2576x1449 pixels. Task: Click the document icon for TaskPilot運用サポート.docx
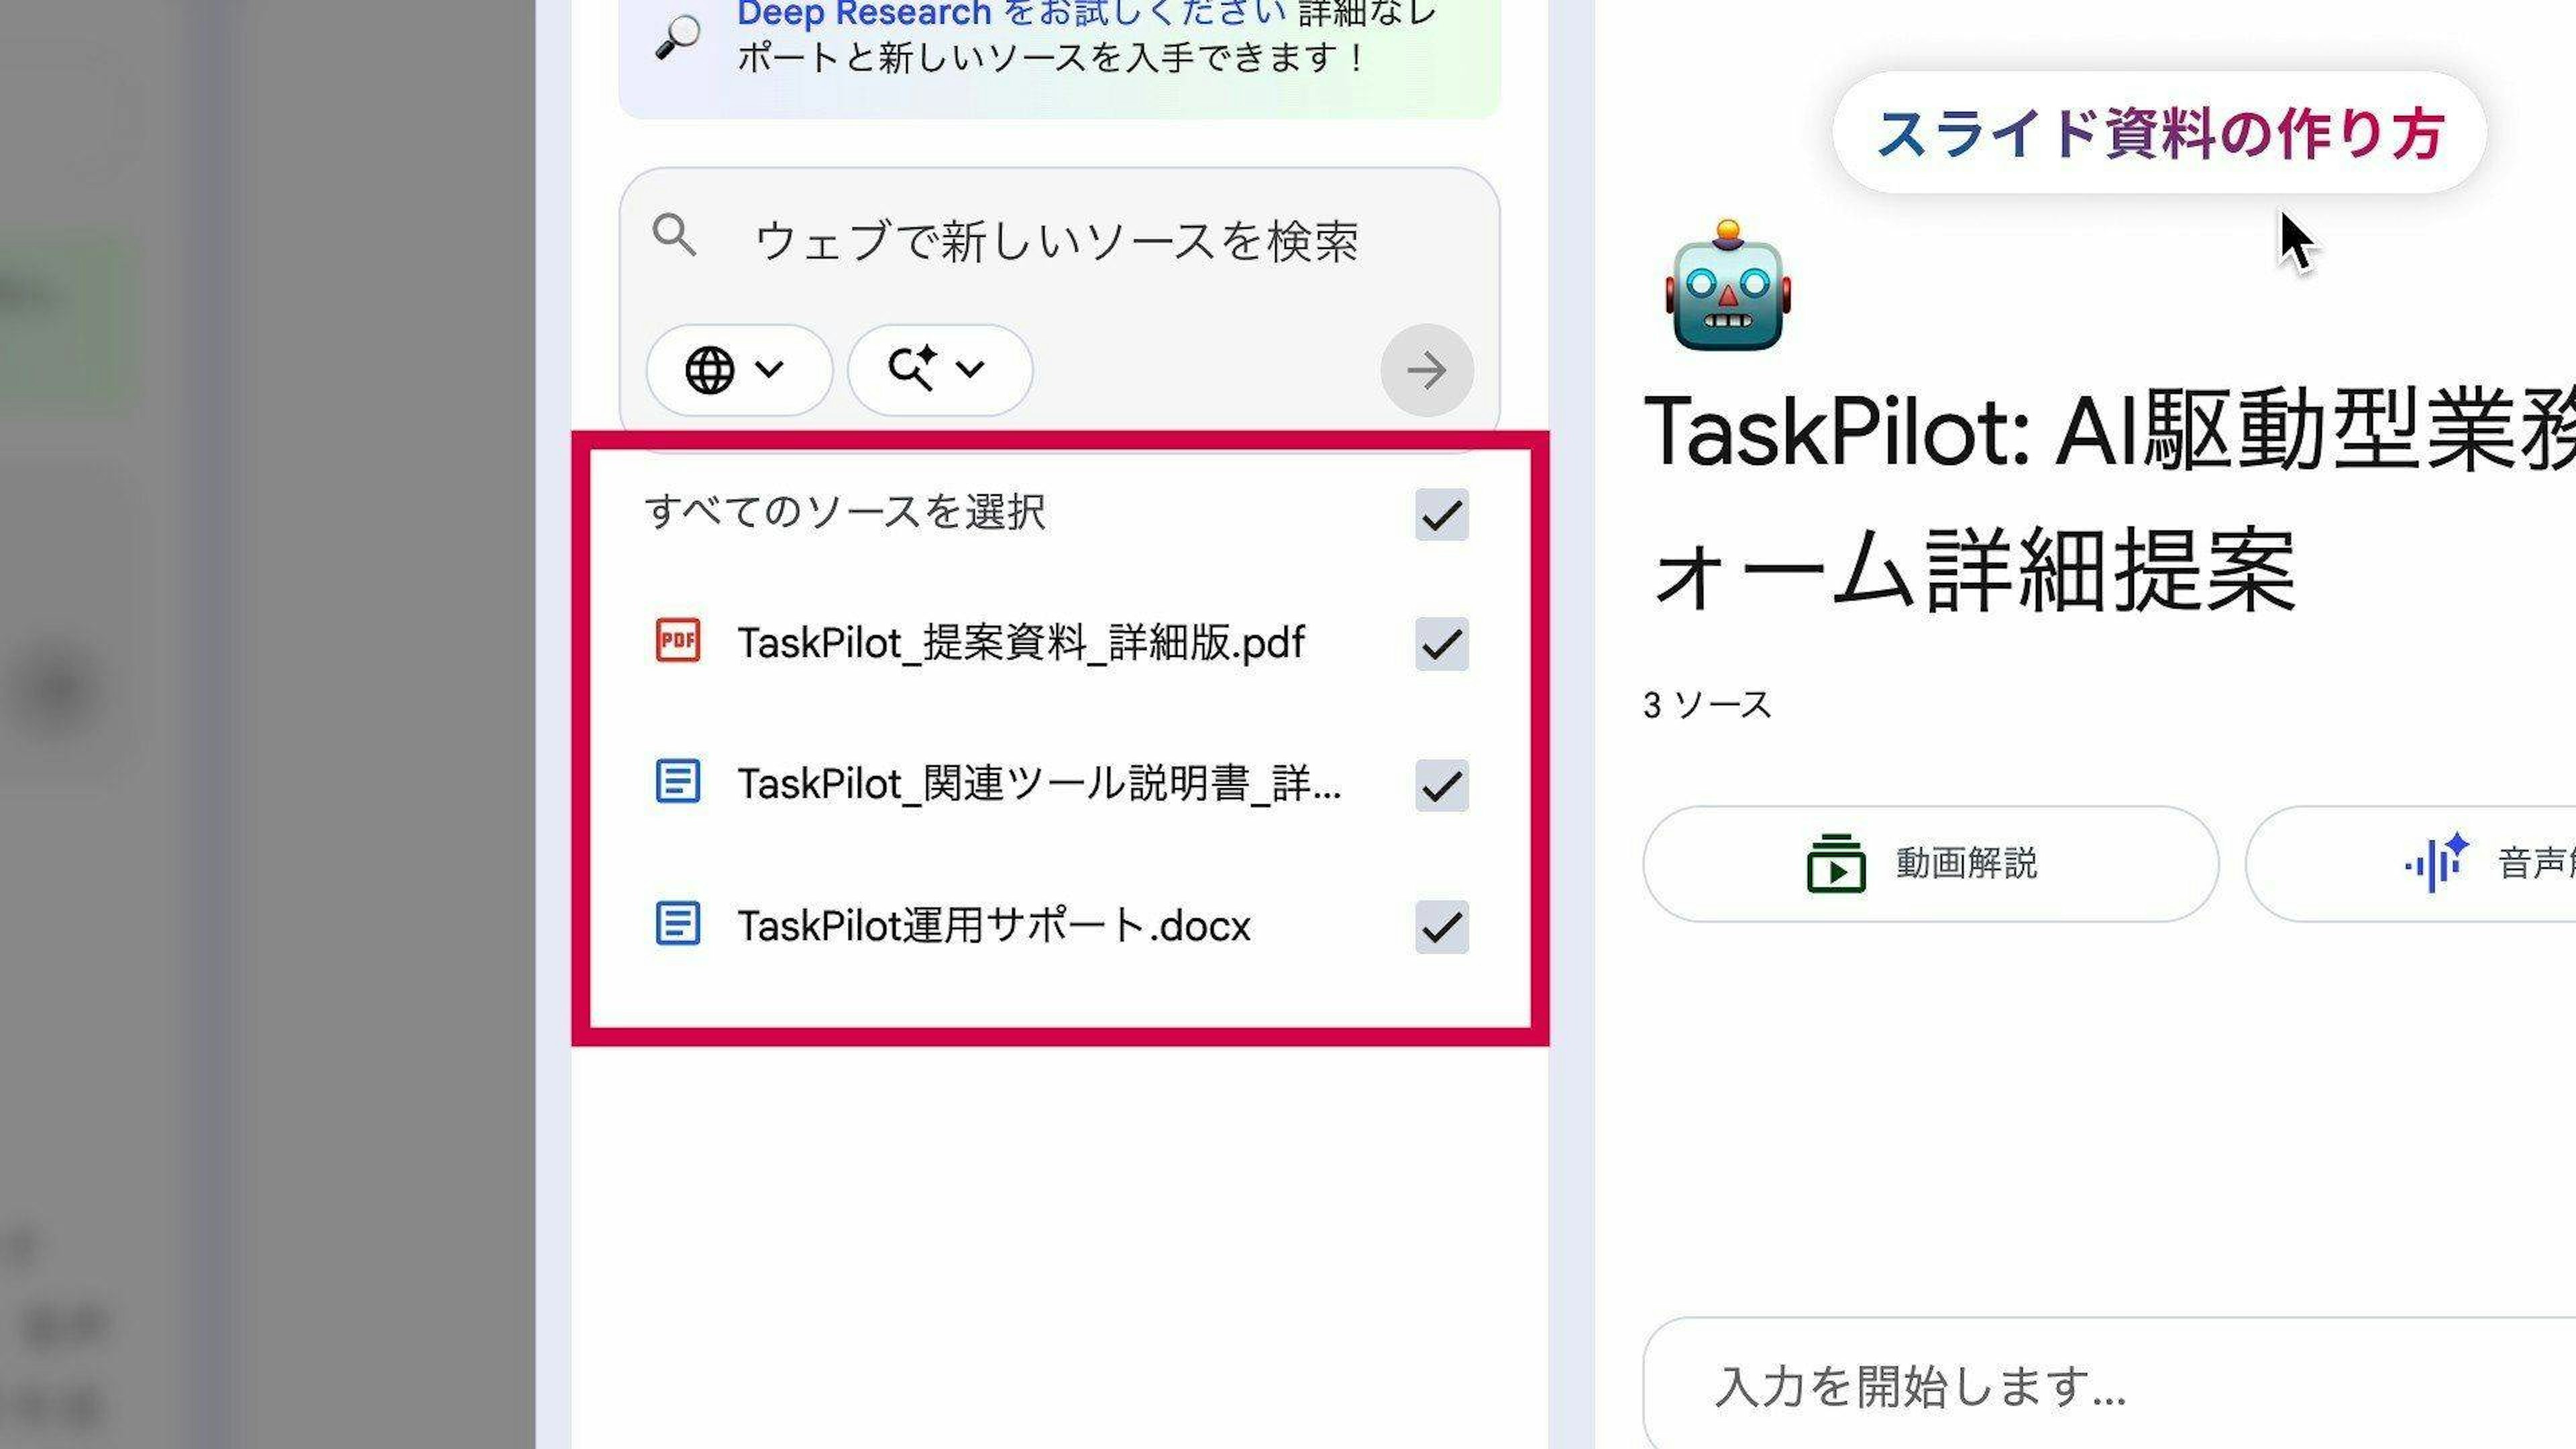pos(677,923)
